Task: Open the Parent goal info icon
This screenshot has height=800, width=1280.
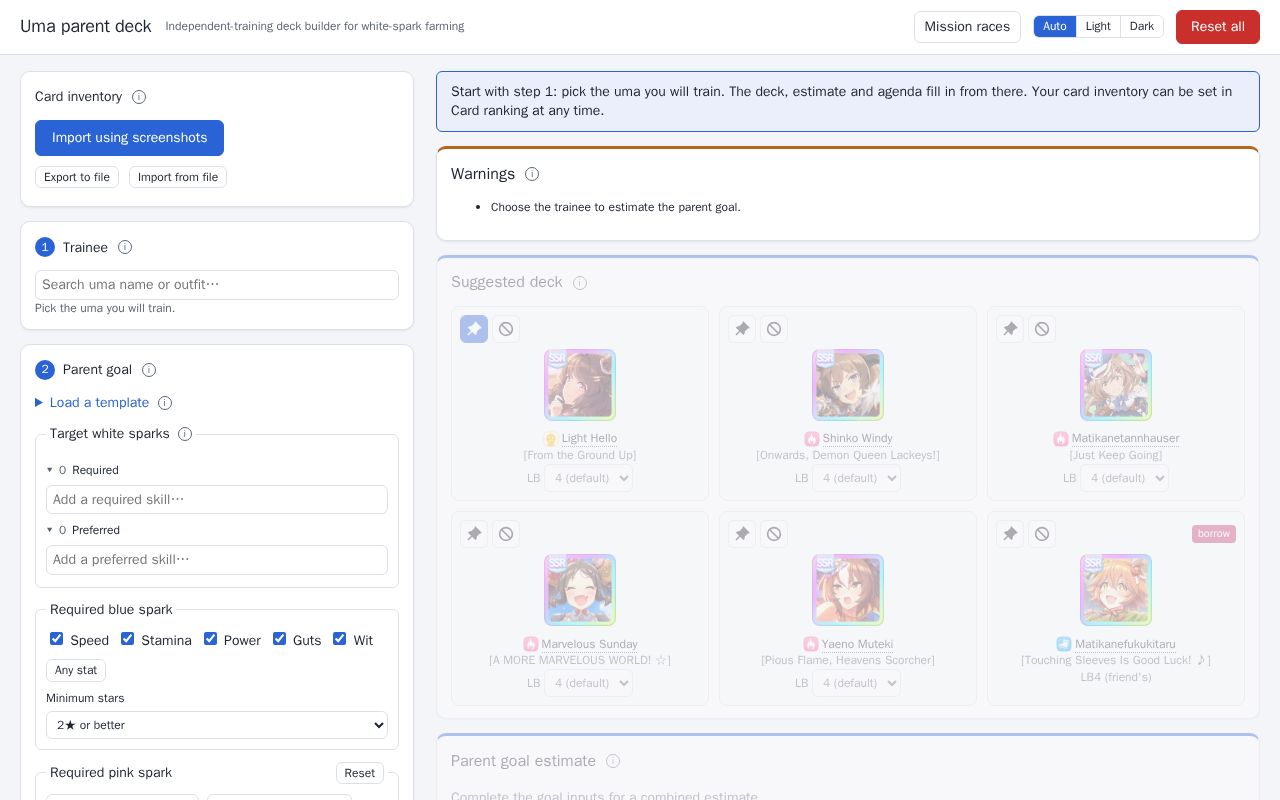Action: click(149, 370)
